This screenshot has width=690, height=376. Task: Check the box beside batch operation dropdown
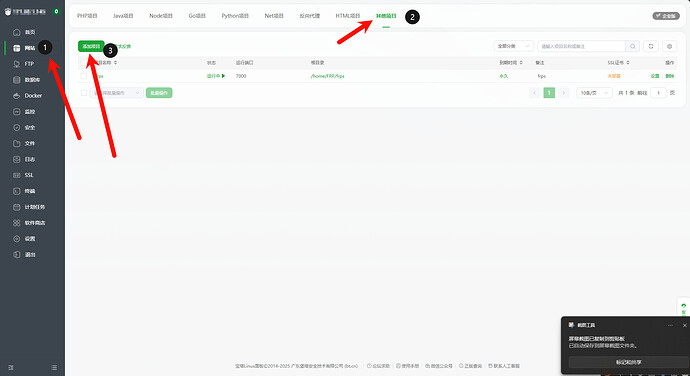point(84,93)
